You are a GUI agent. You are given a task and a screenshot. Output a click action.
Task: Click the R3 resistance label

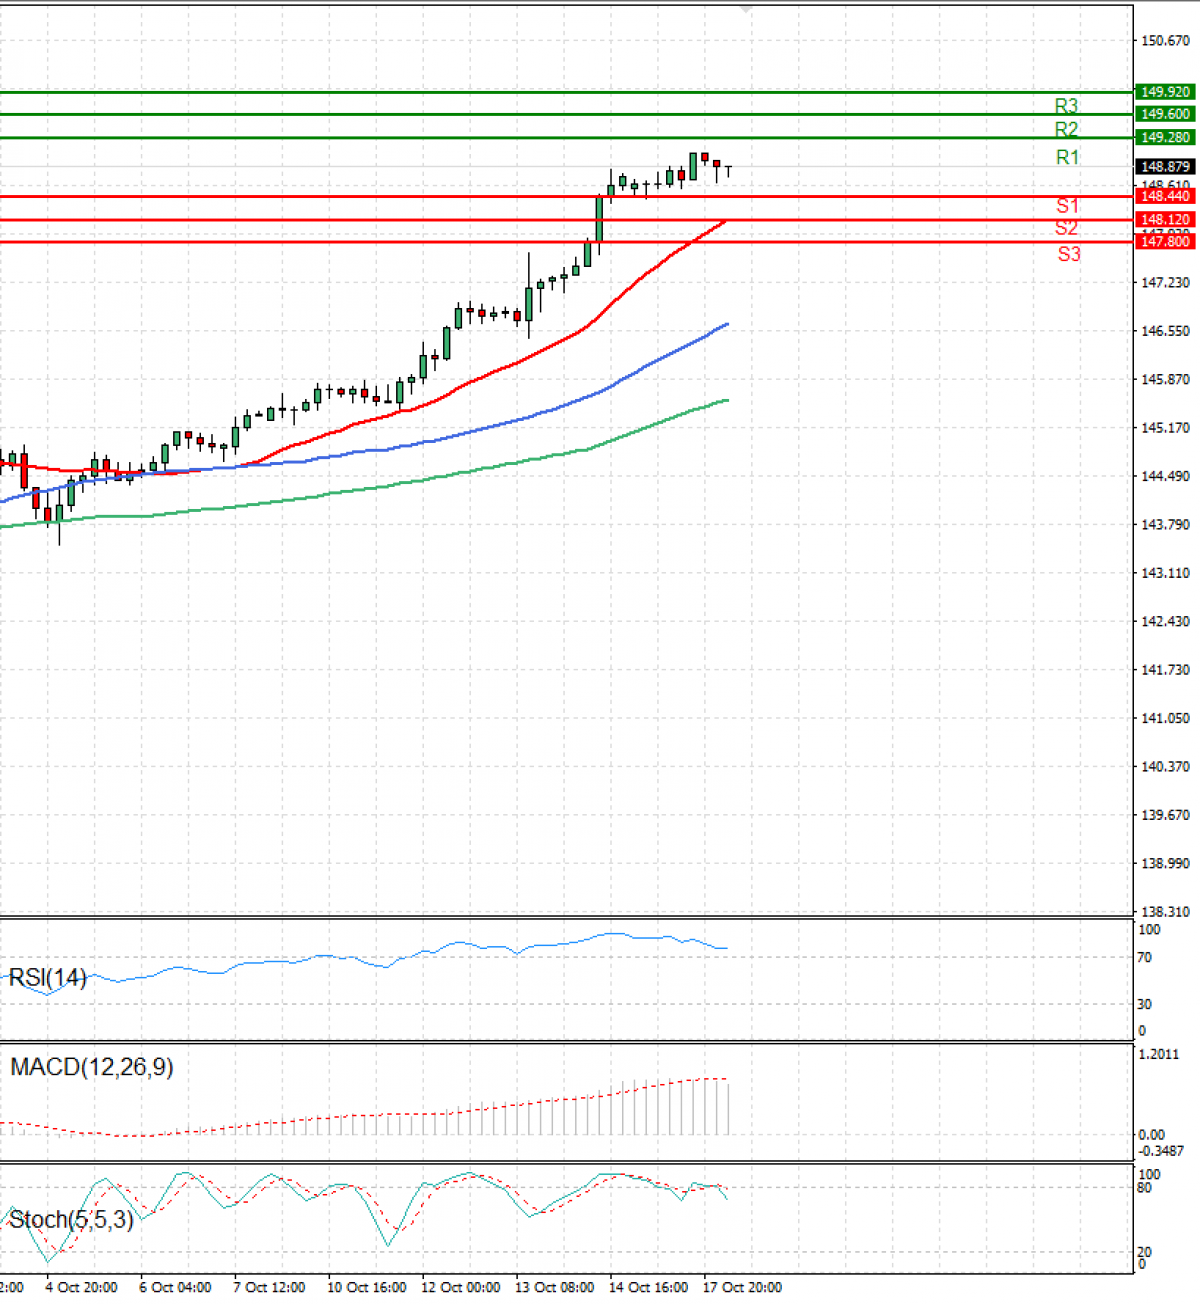1066,106
